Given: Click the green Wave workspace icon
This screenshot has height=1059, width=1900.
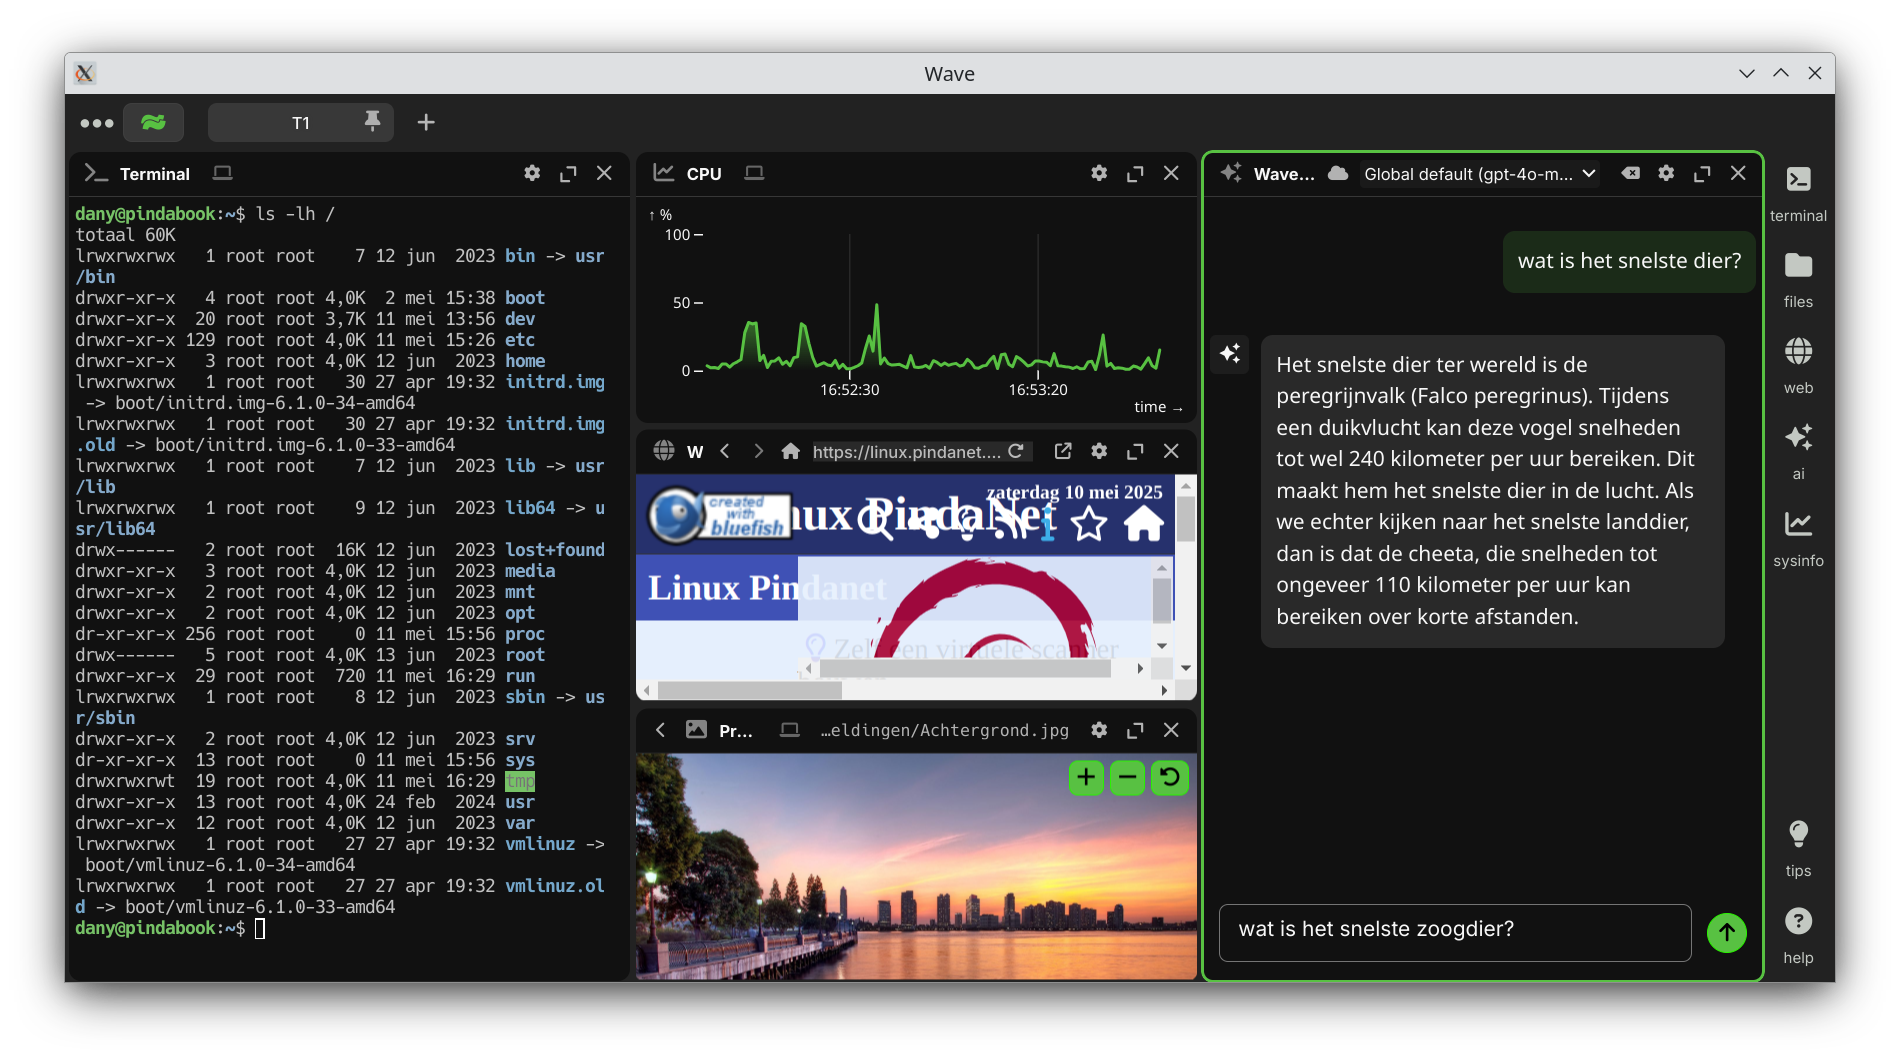Looking at the screenshot, I should (x=153, y=122).
